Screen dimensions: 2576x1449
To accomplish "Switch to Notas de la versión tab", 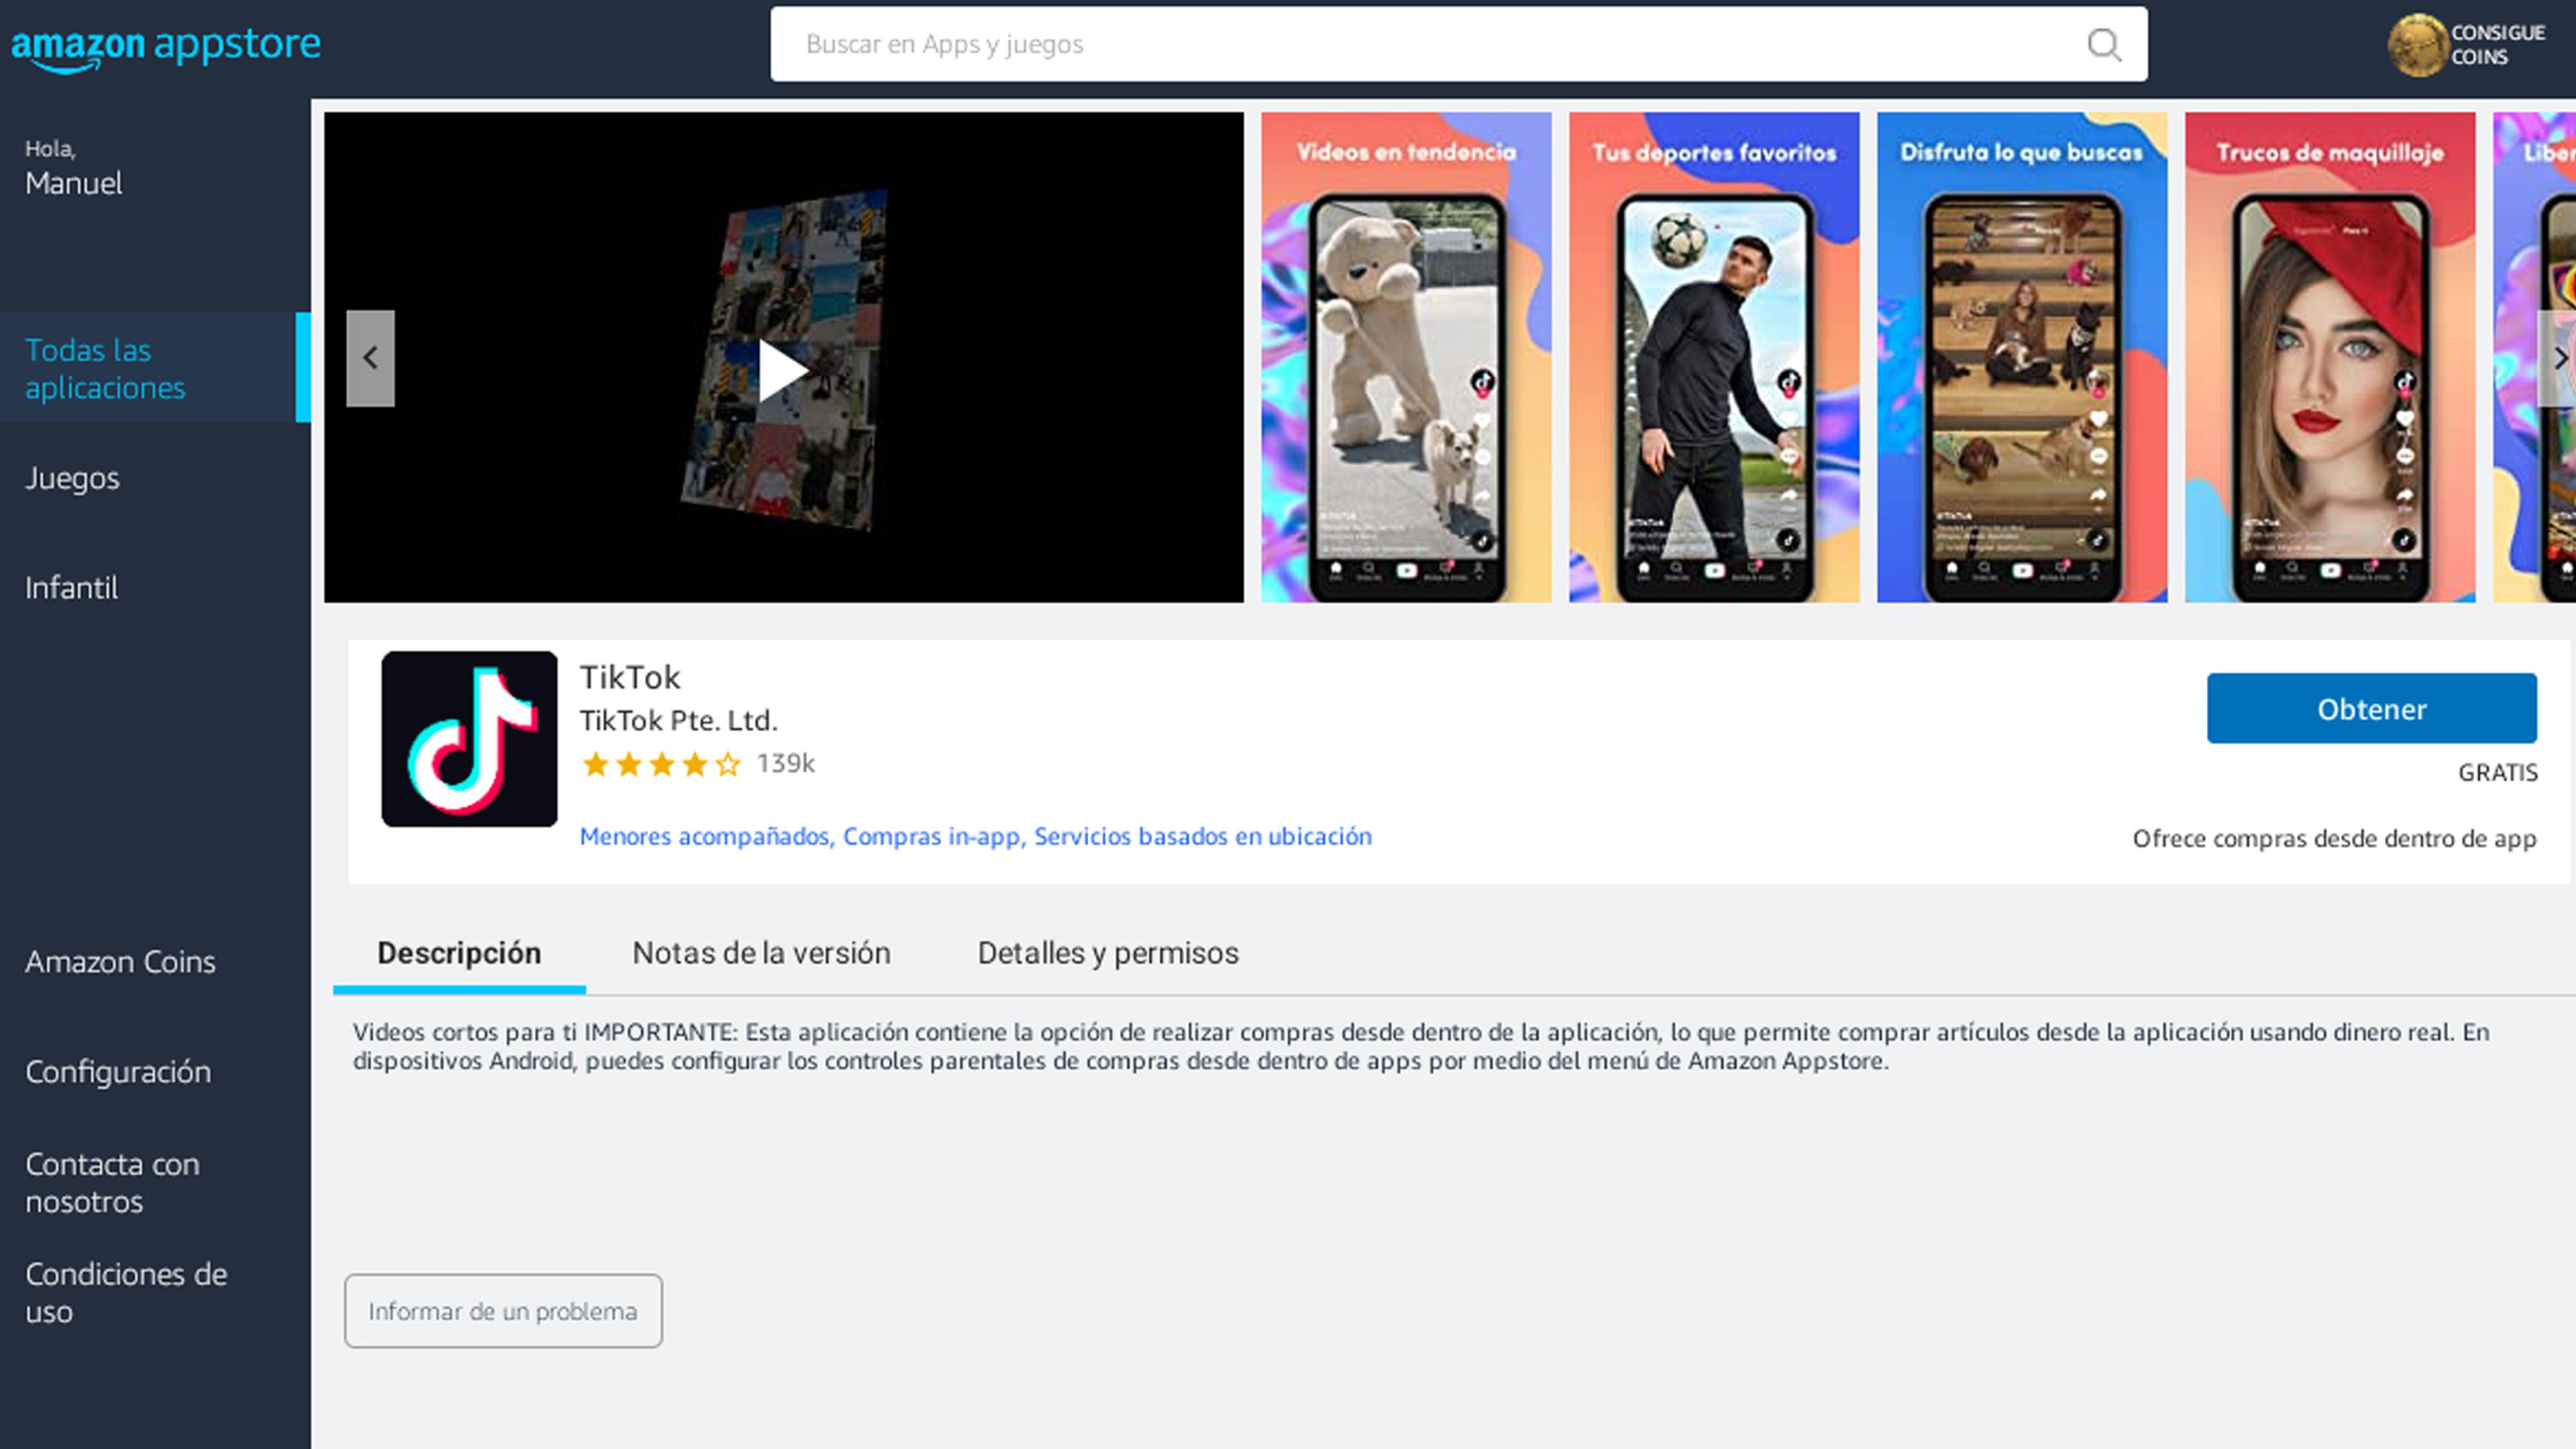I will point(761,953).
